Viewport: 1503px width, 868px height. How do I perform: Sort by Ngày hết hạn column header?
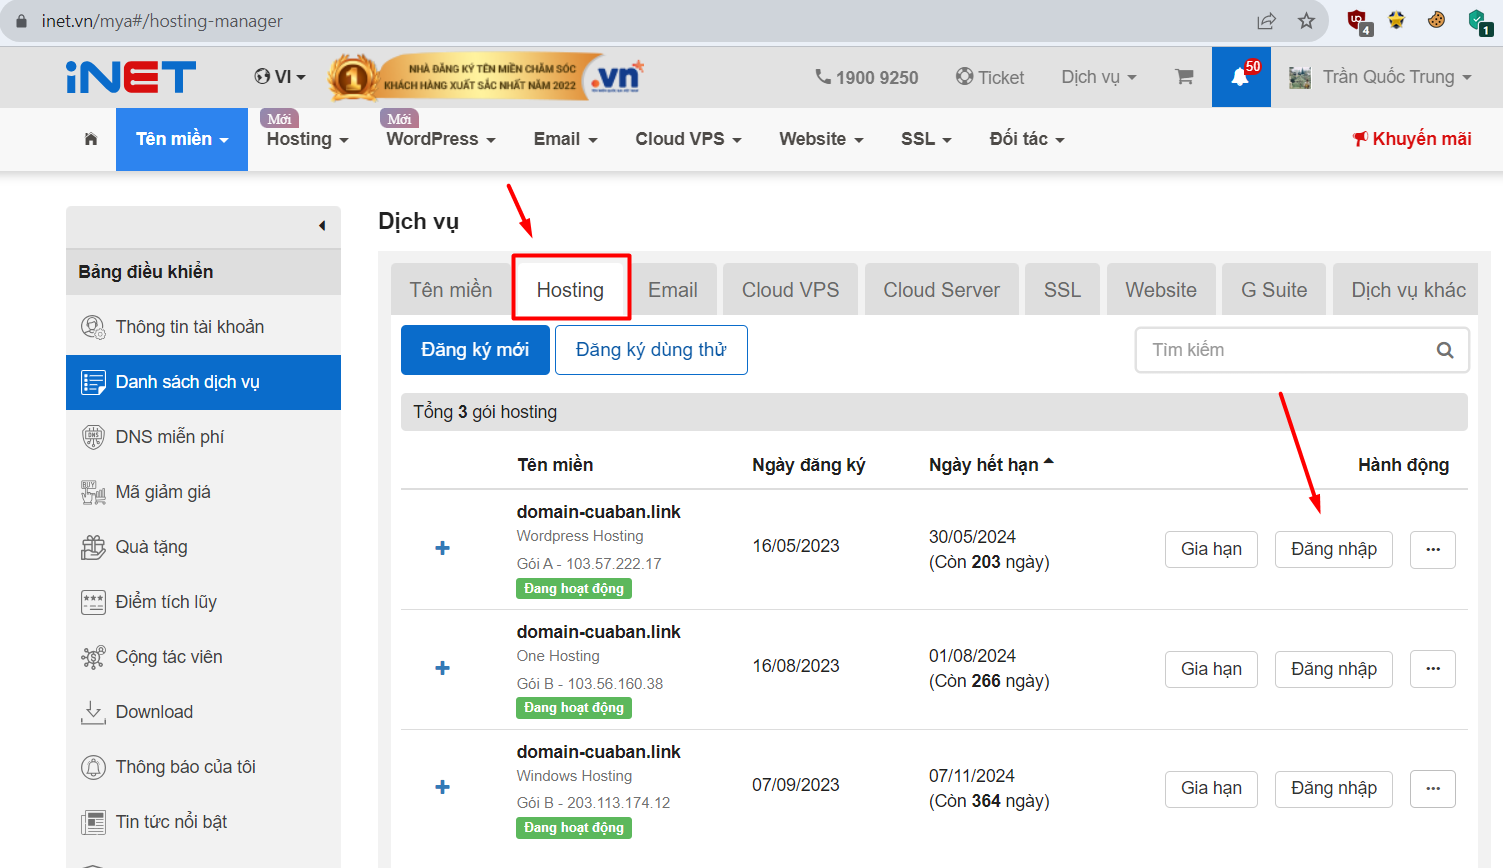point(991,465)
